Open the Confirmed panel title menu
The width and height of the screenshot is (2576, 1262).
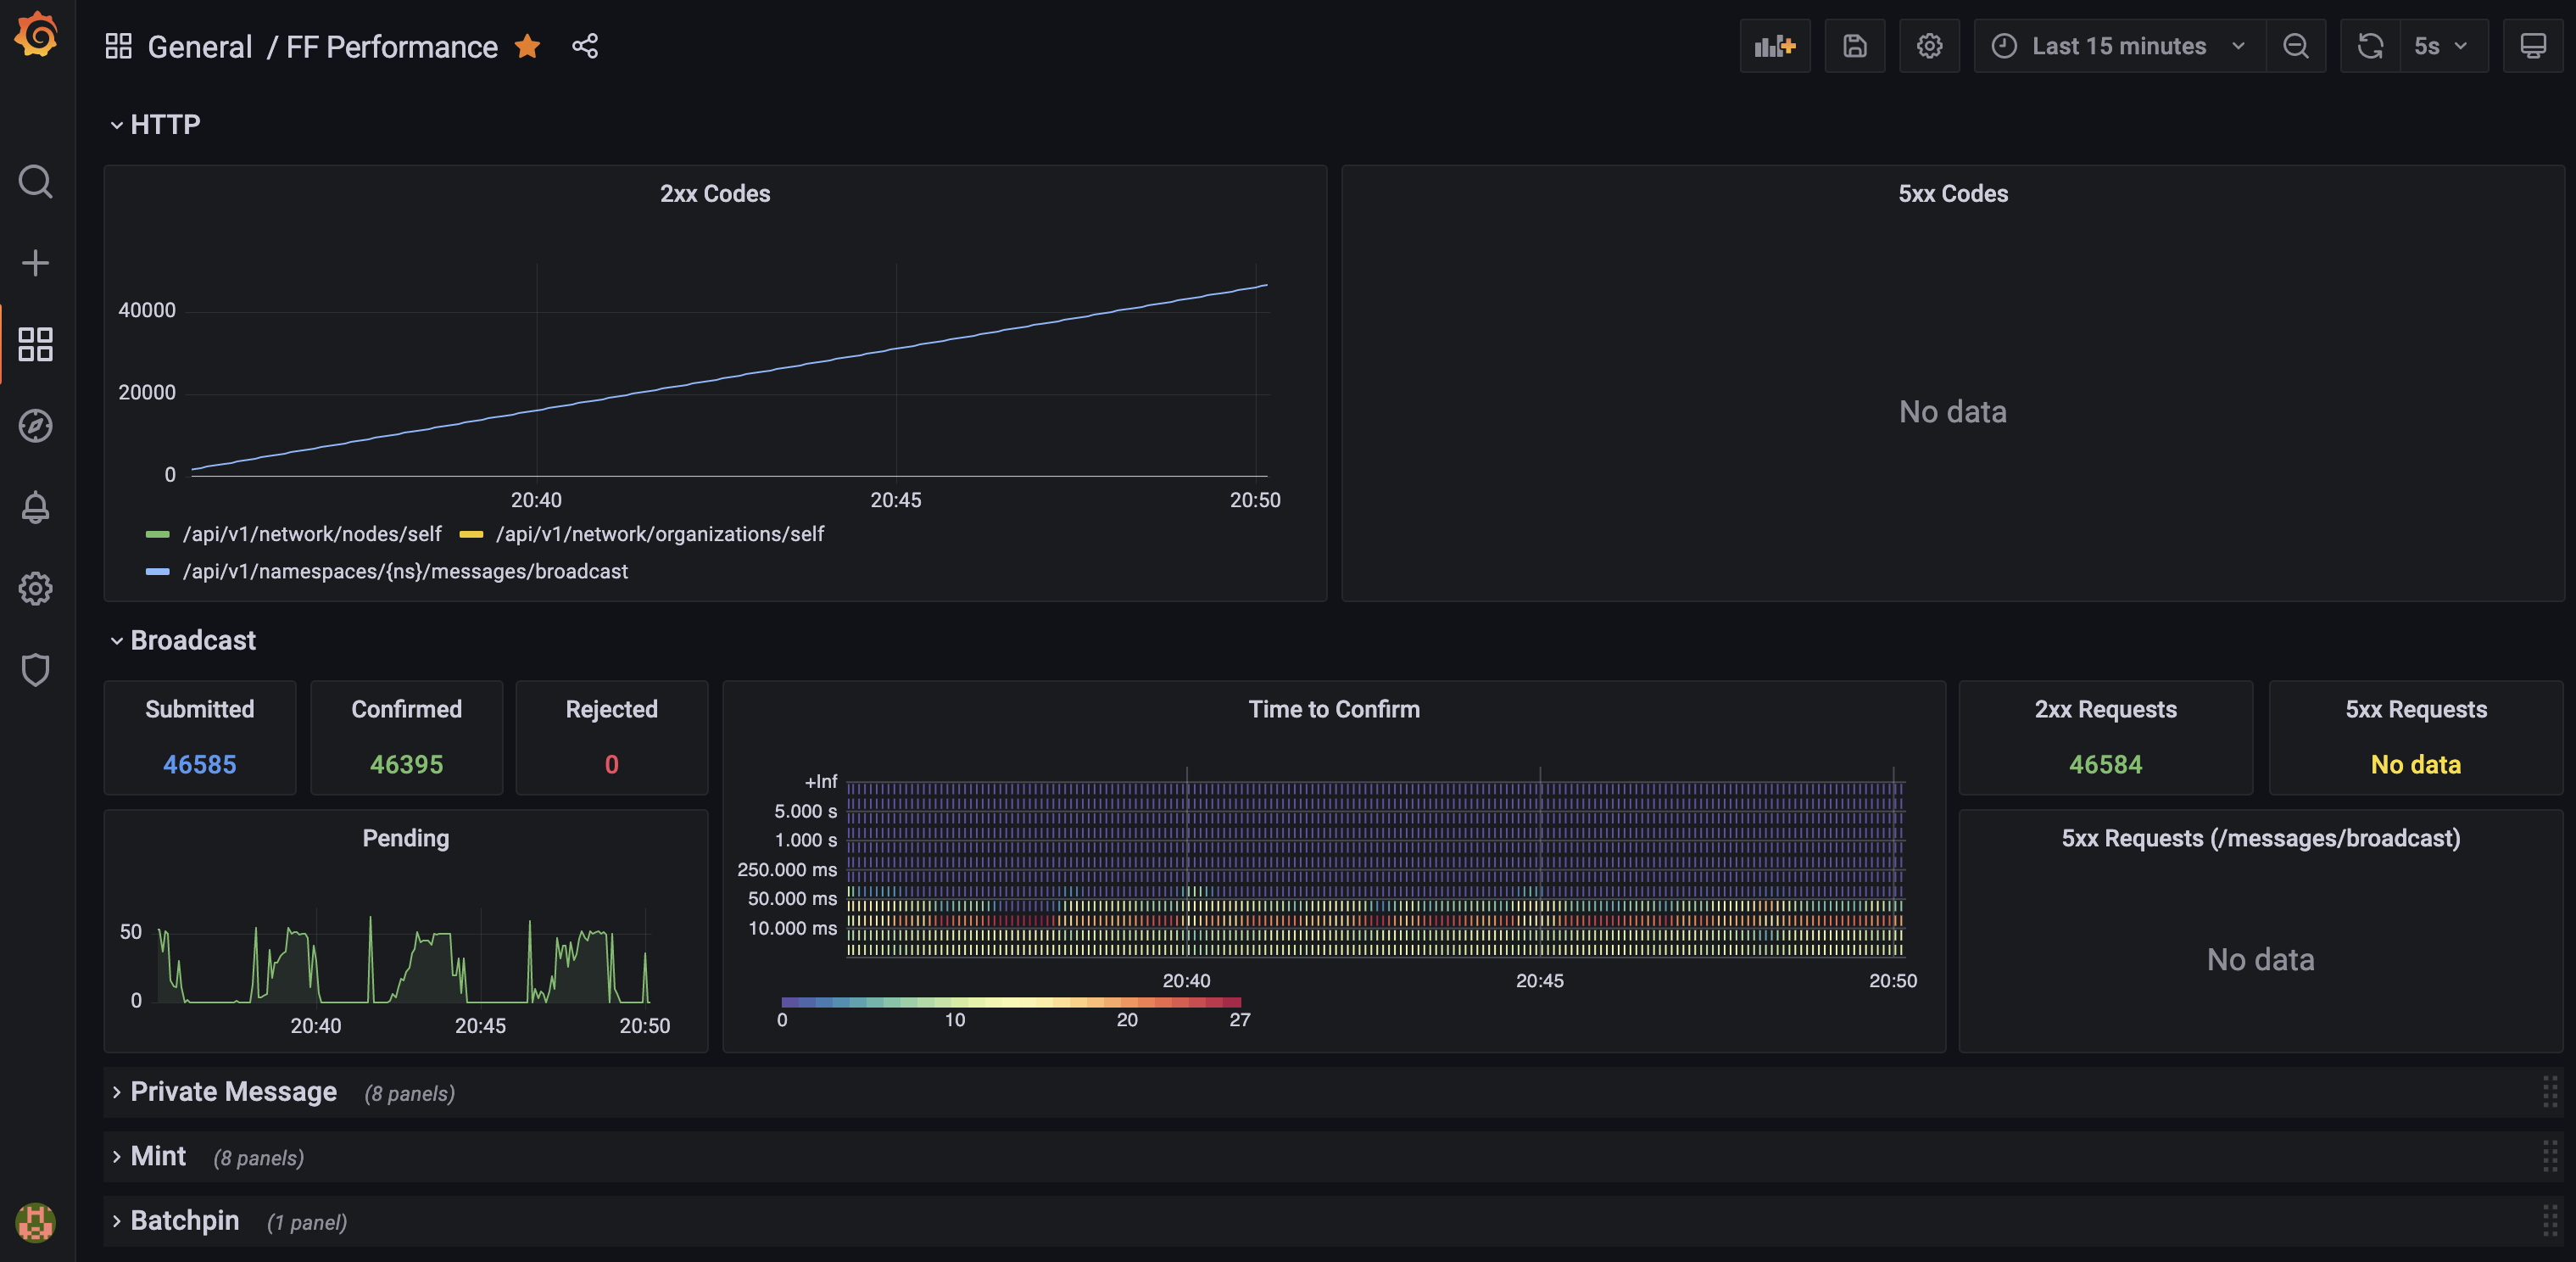click(x=407, y=709)
